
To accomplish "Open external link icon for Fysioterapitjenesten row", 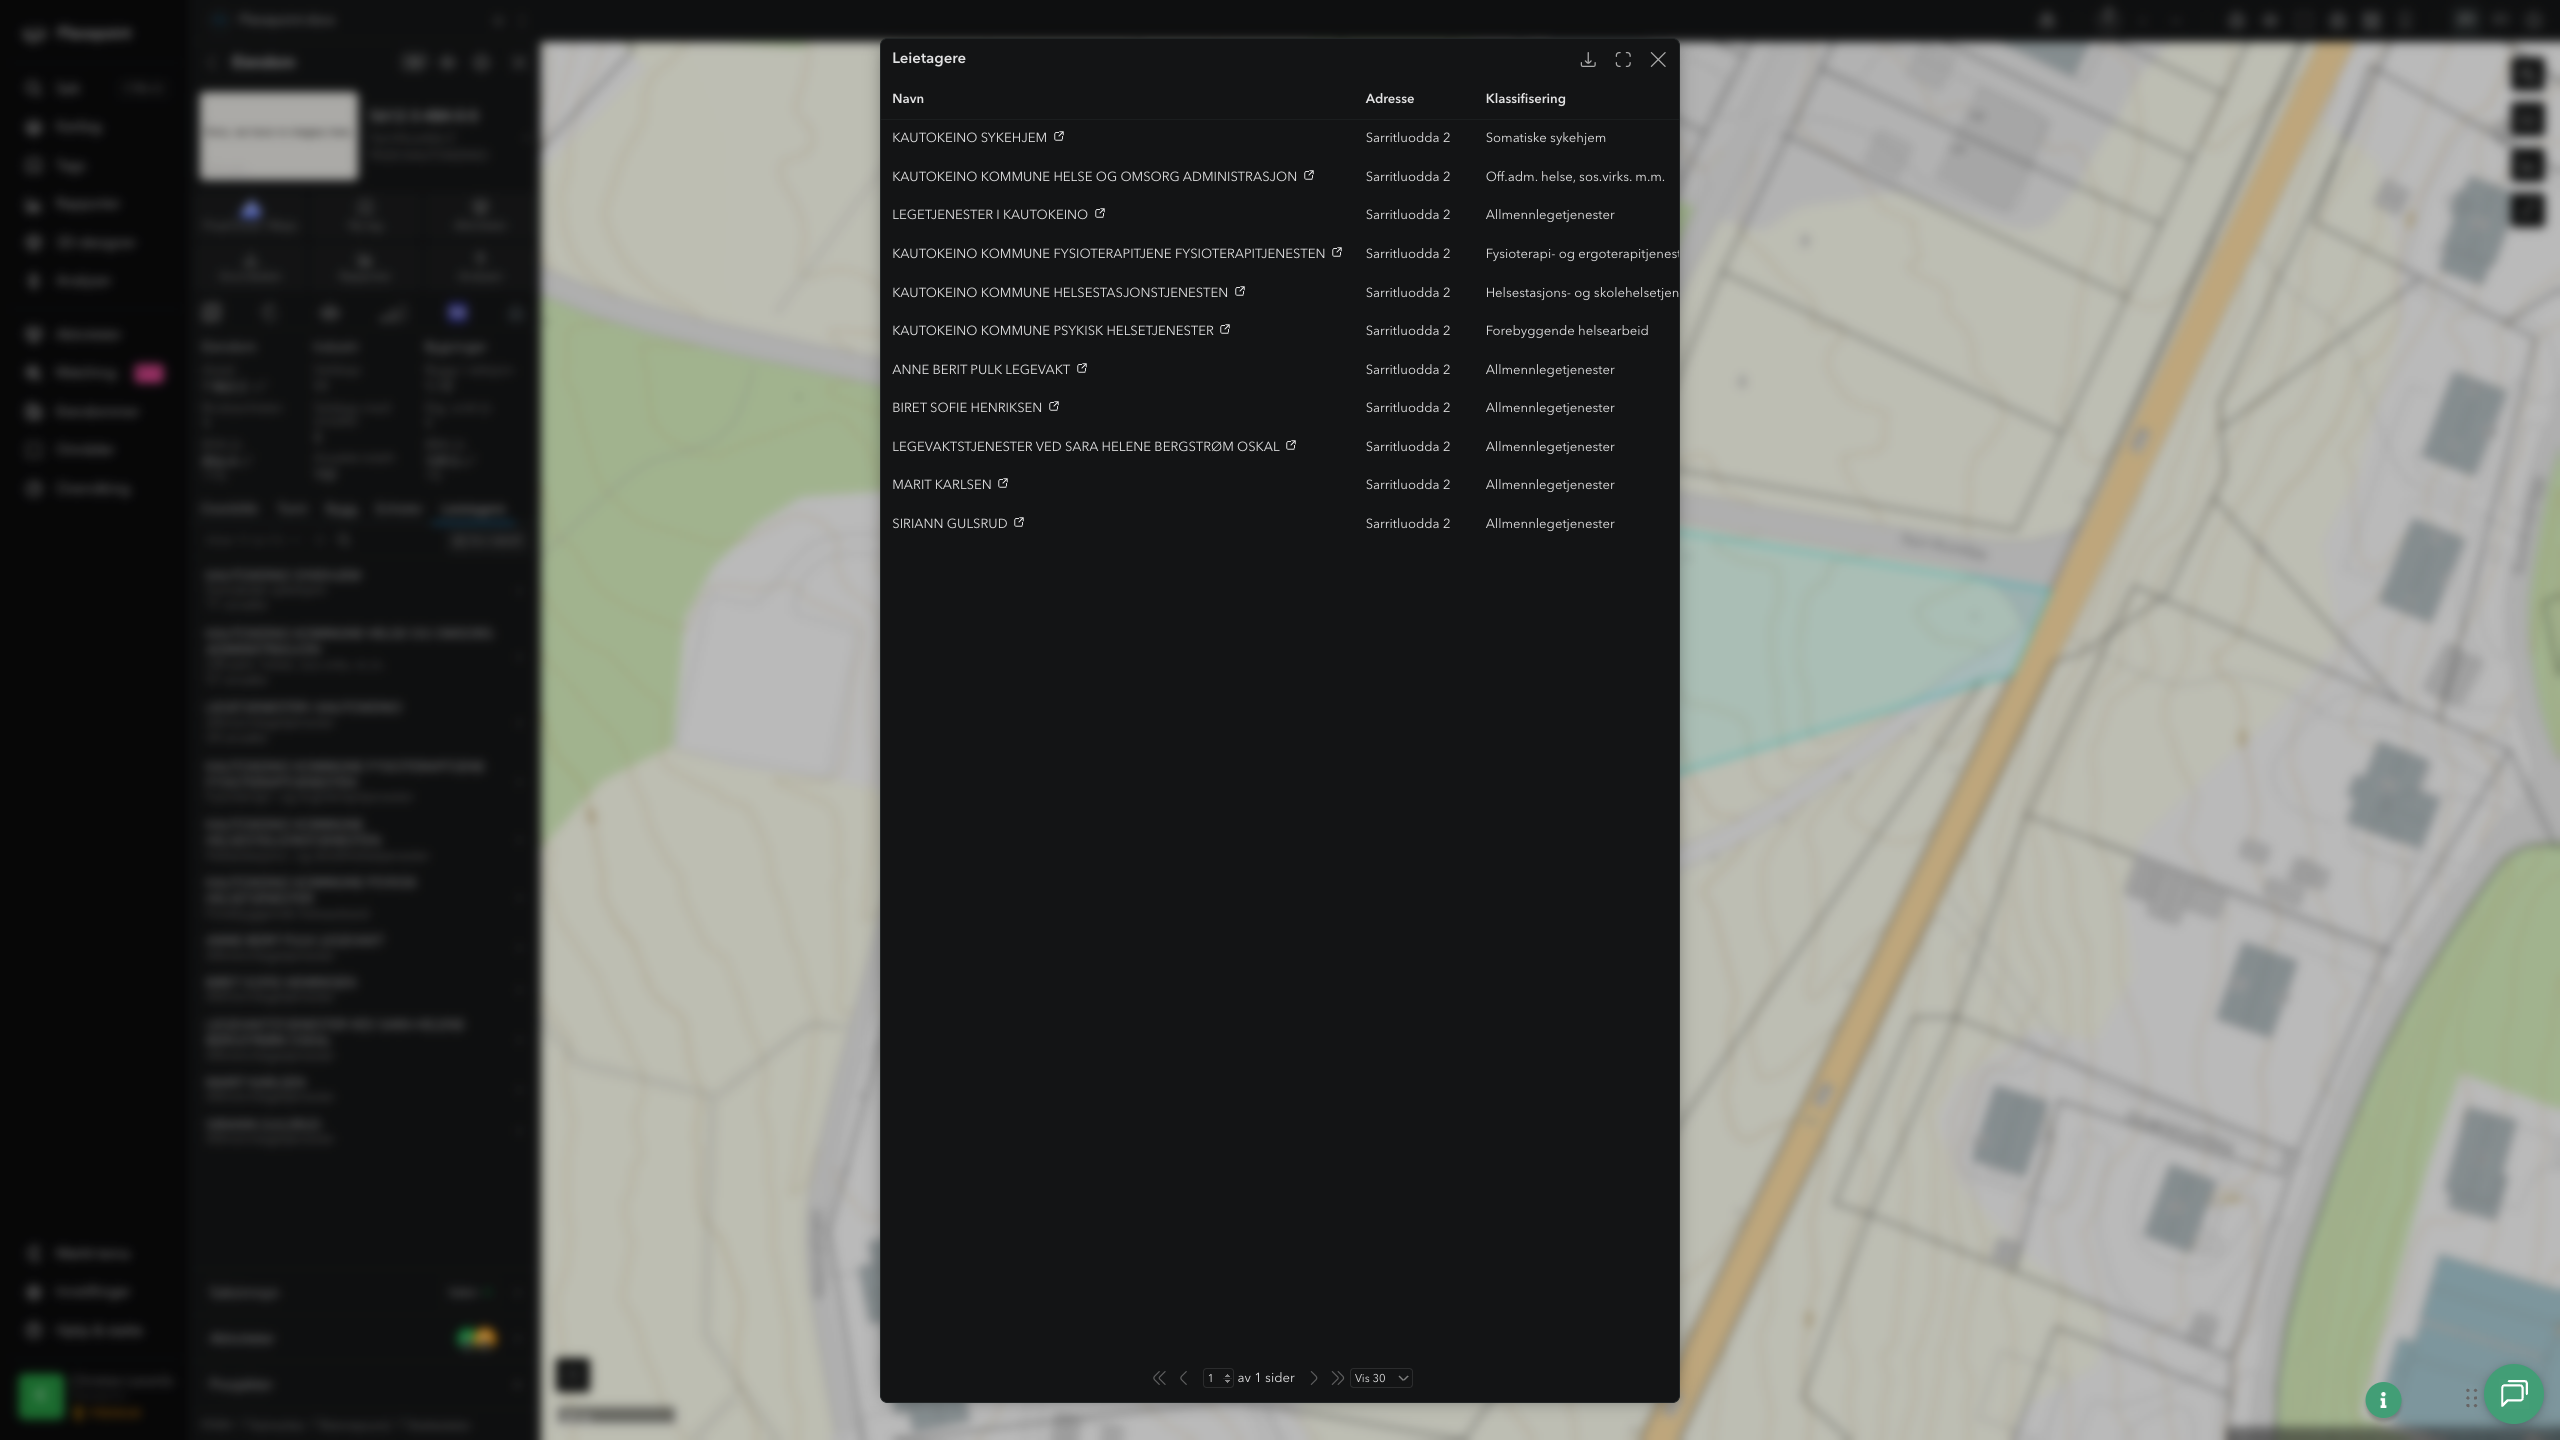I will [x=1337, y=252].
